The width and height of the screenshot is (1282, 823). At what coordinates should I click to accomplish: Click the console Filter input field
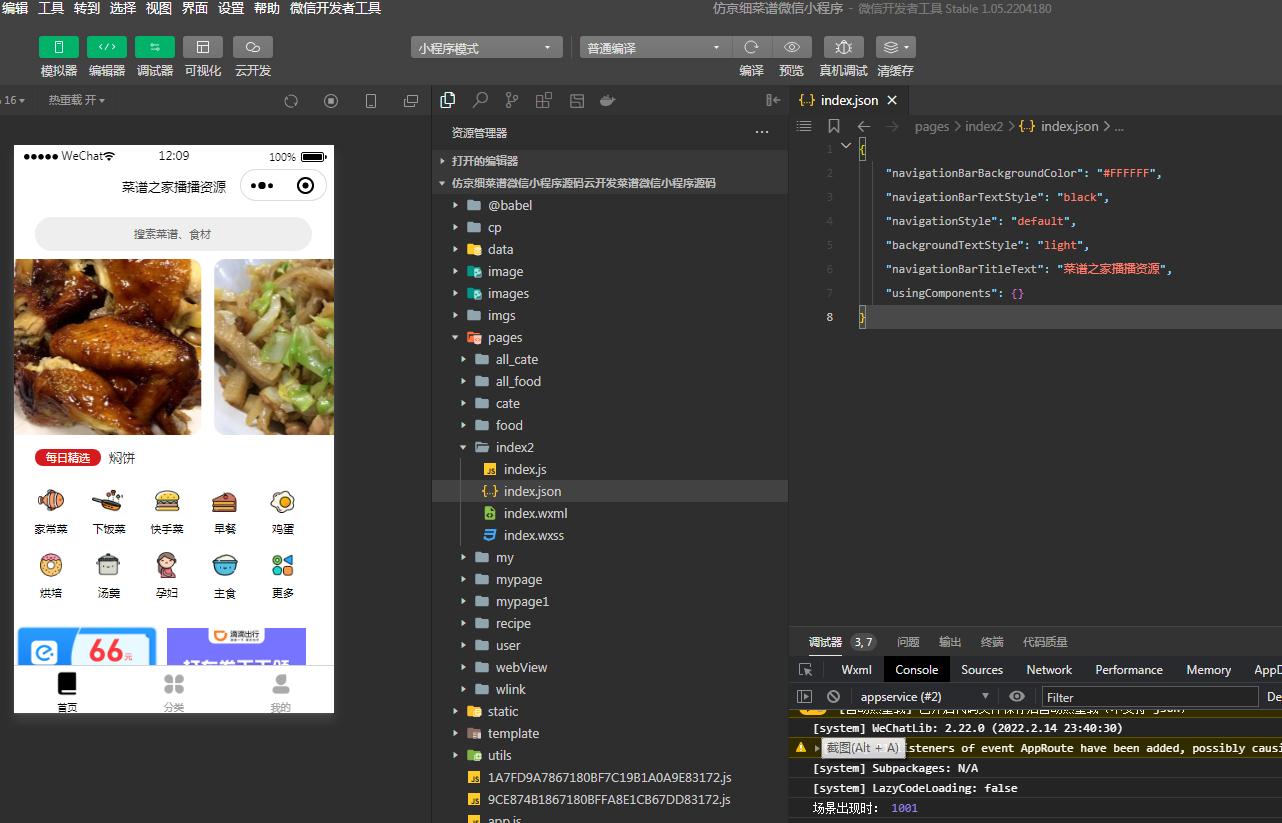tap(1150, 697)
